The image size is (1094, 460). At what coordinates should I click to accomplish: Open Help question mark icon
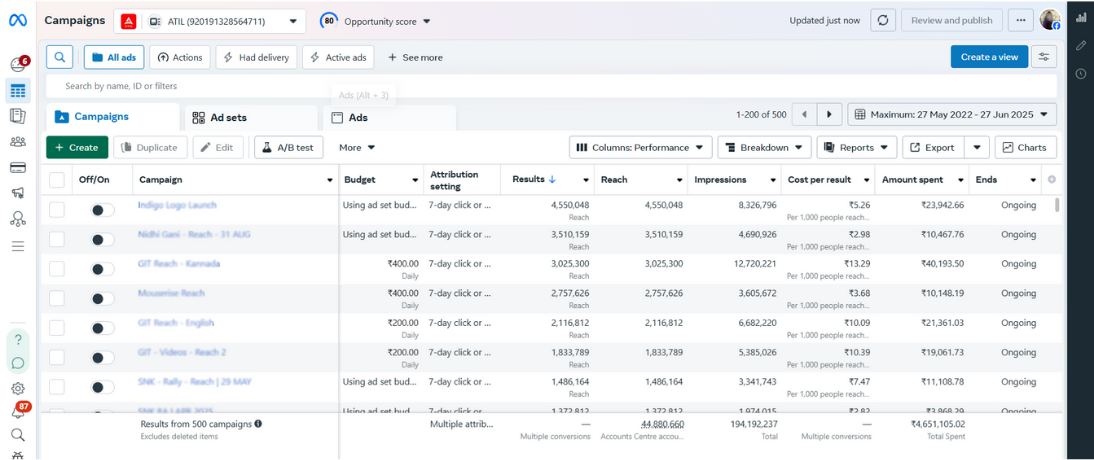click(x=18, y=340)
